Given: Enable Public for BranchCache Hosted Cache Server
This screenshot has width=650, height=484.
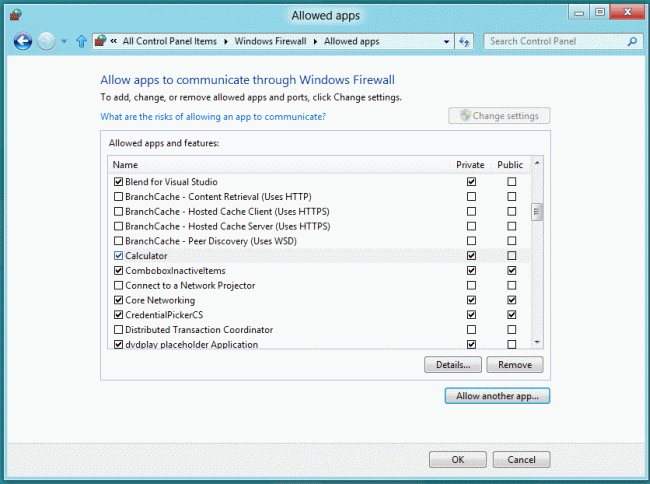Looking at the screenshot, I should [512, 226].
